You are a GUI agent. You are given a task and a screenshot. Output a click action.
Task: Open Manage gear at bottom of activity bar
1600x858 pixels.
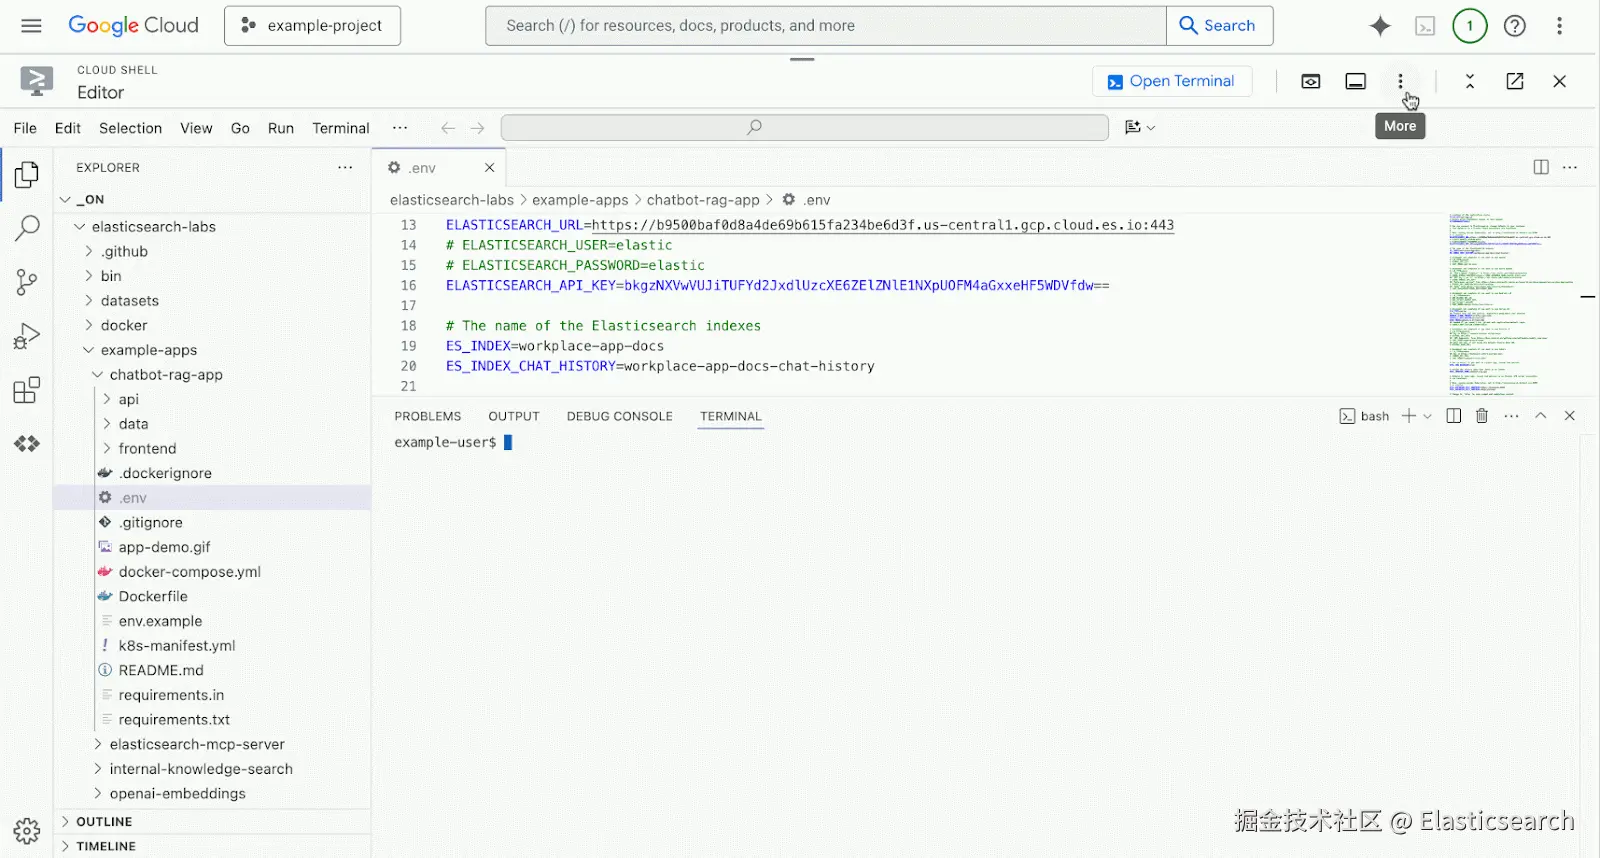pos(27,831)
